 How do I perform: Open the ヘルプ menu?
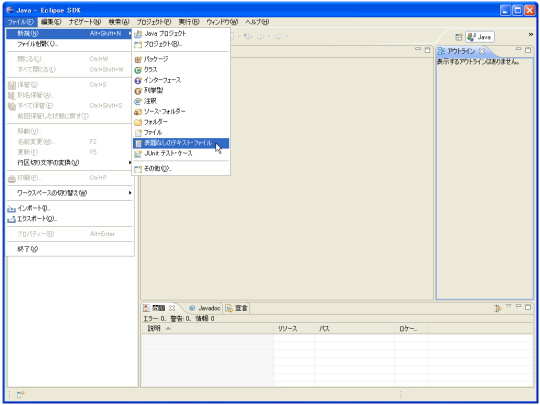tap(257, 22)
